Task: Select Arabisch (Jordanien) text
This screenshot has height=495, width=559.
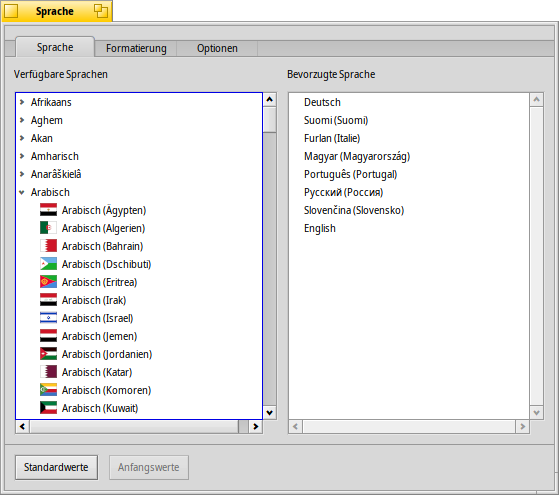Action: (x=107, y=354)
